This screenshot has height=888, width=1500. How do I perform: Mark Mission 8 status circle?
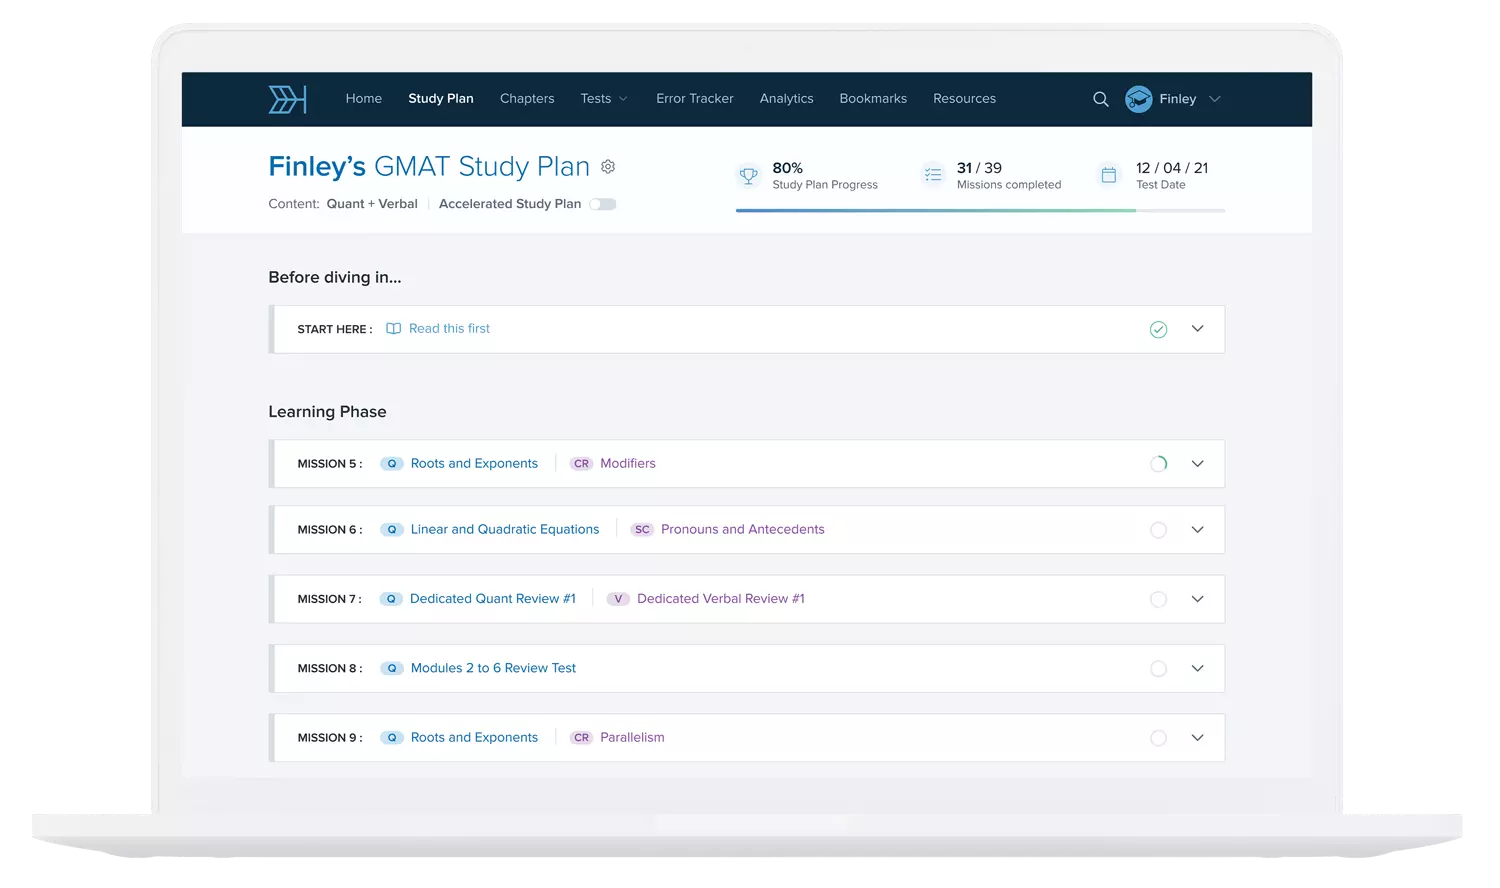pos(1158,668)
